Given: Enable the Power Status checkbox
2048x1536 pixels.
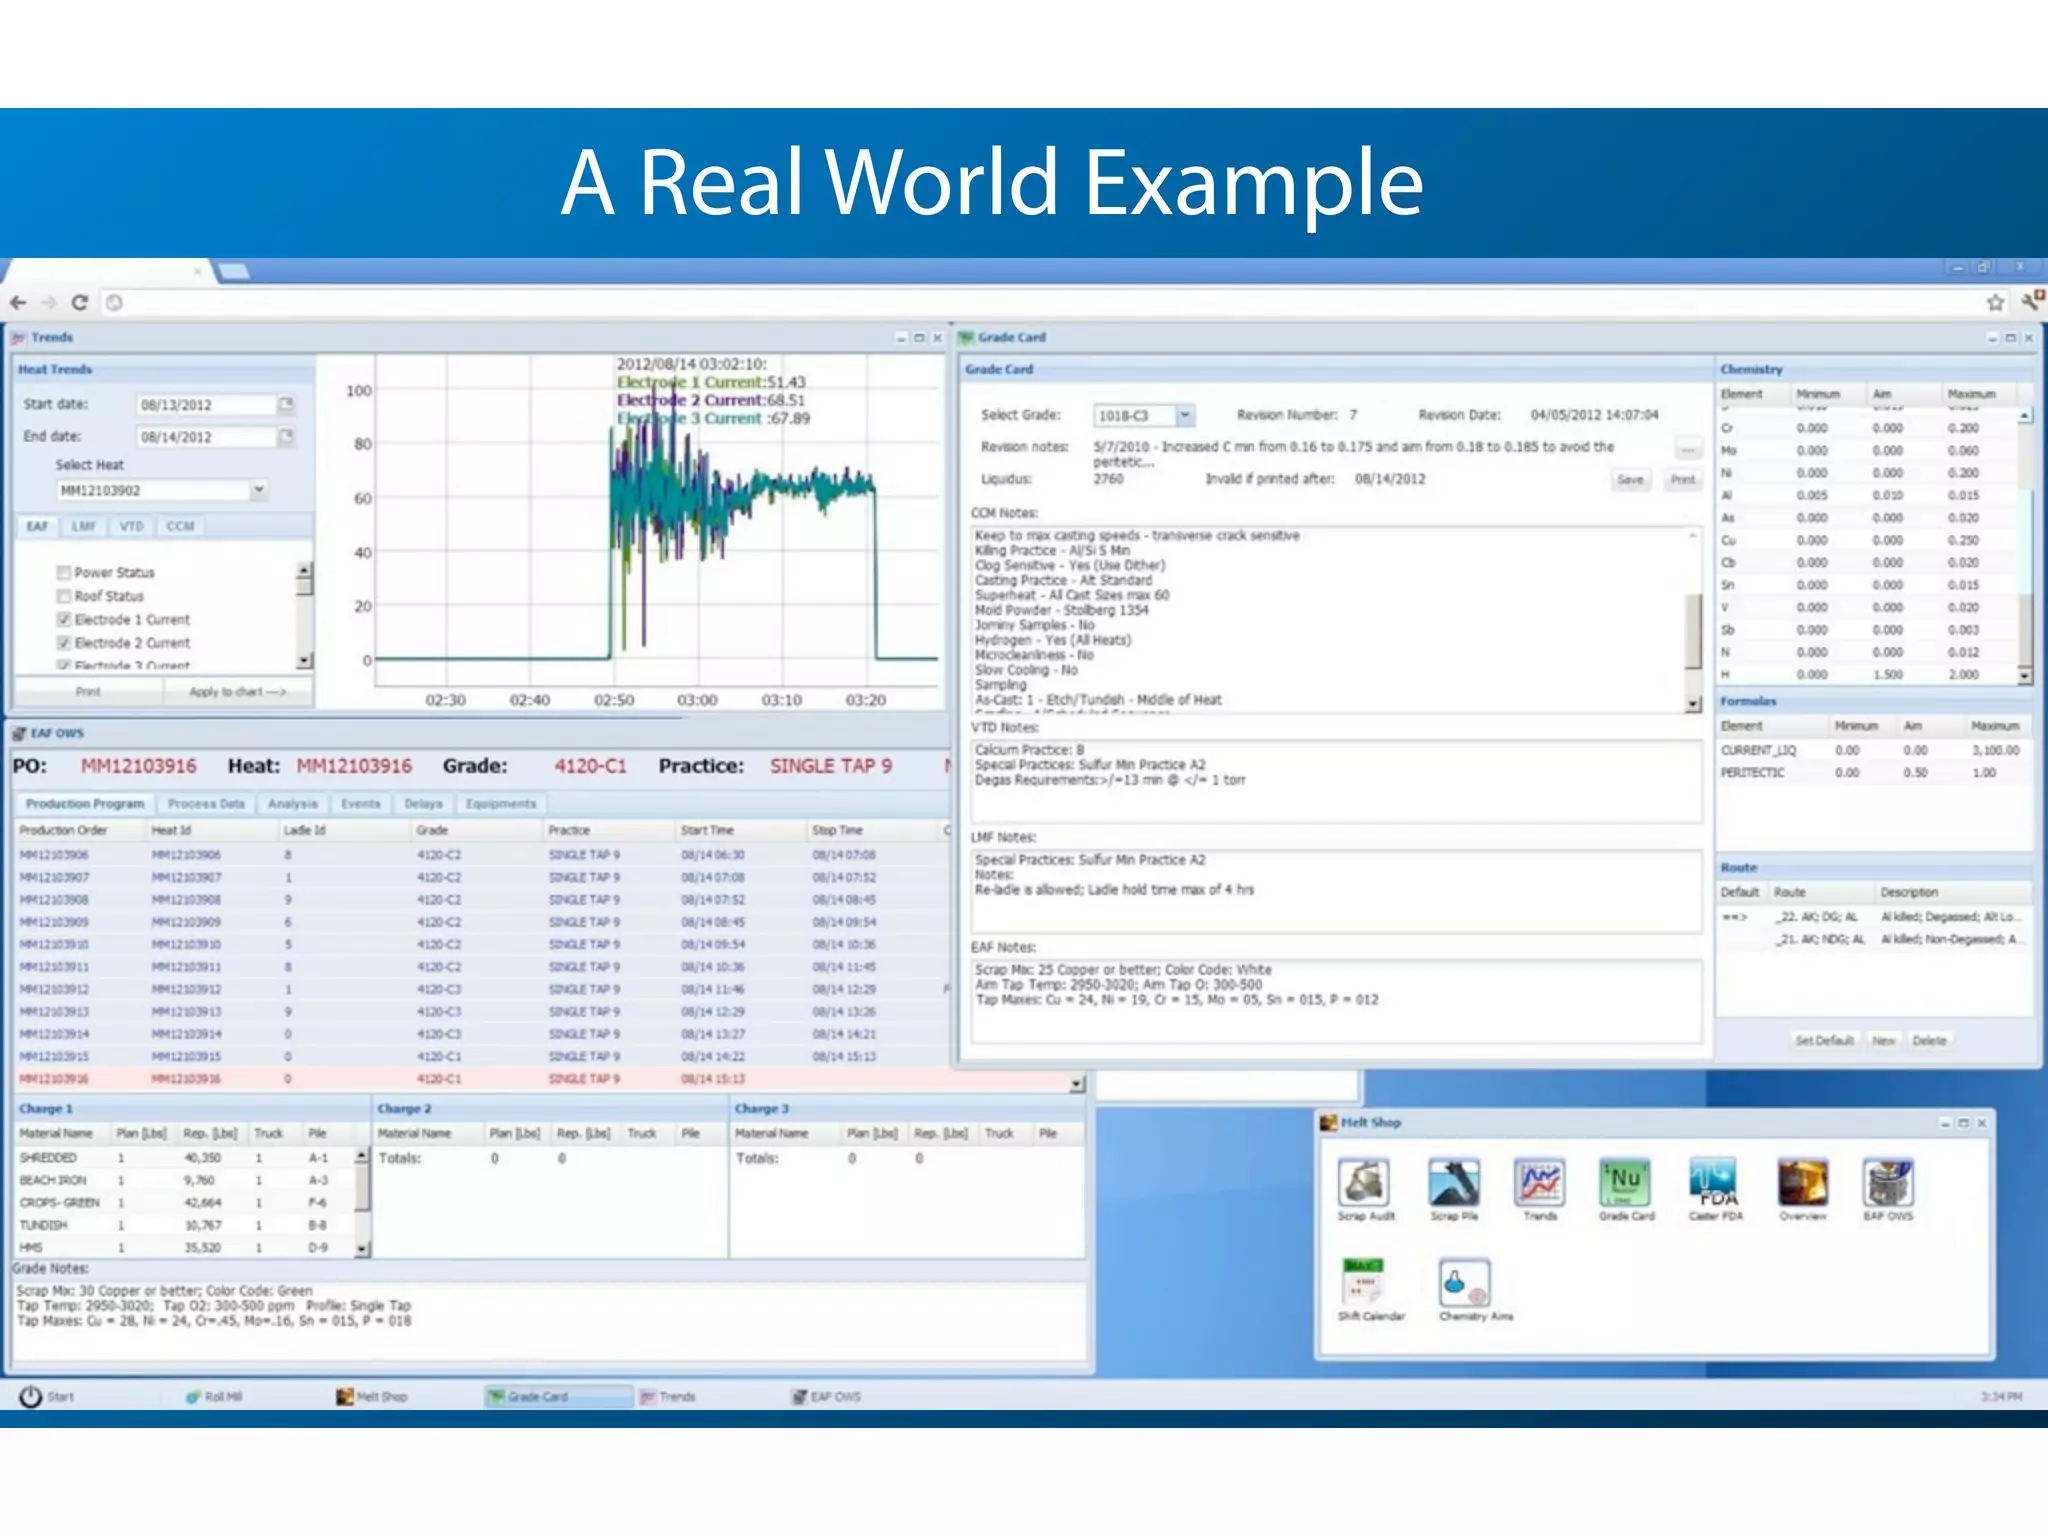Looking at the screenshot, I should point(64,573).
